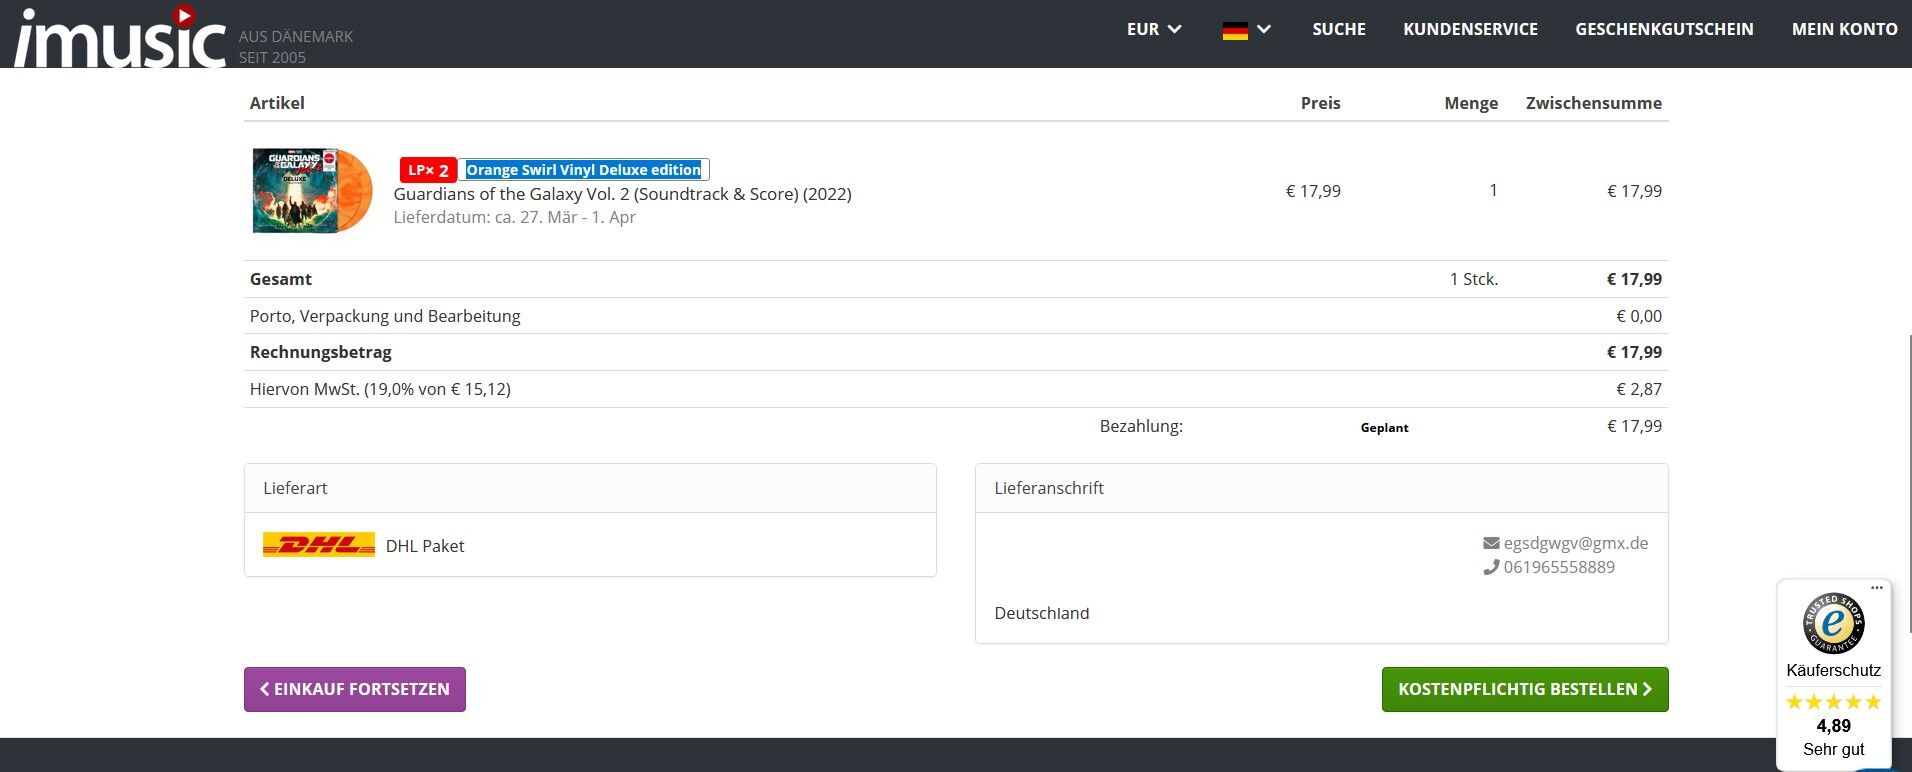Open SUCHE in the top menu
Screen dimensions: 1912x772
point(1339,29)
